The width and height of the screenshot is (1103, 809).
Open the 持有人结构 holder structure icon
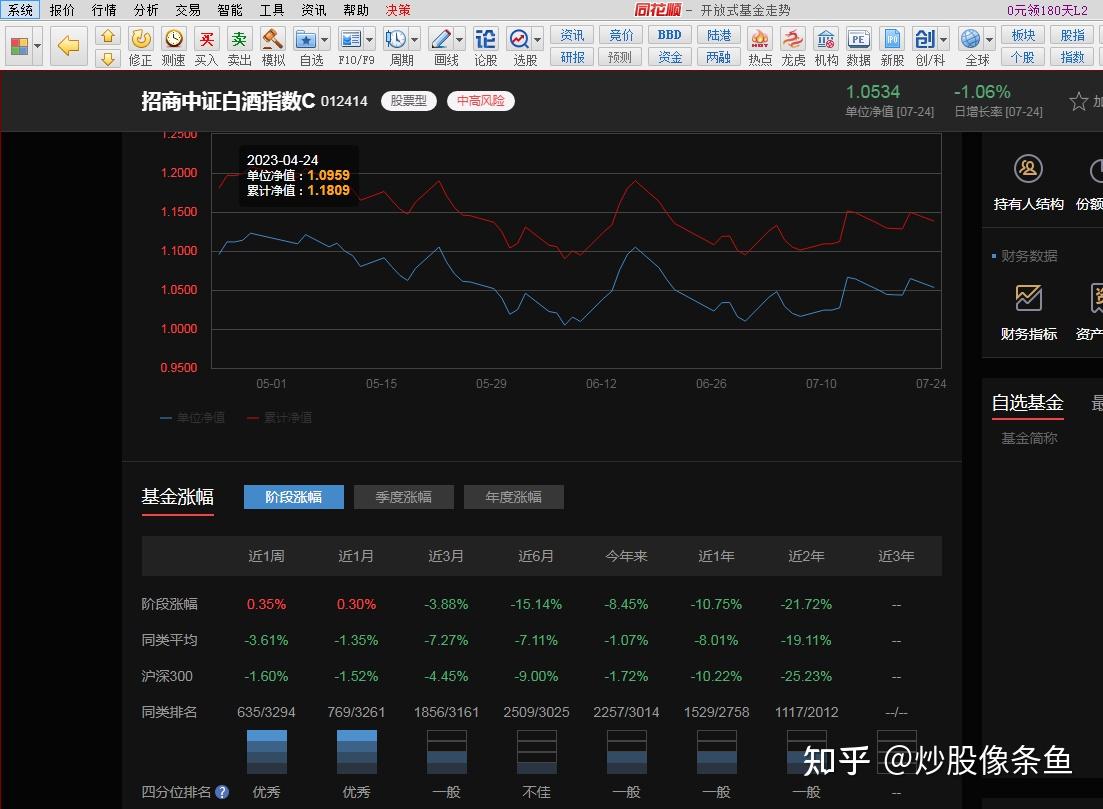click(x=1028, y=184)
